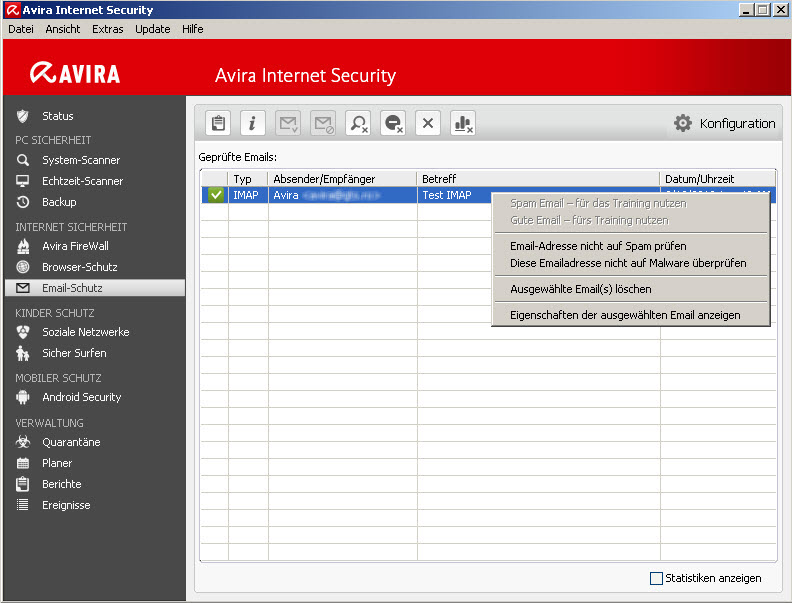792x603 pixels.
Task: Click the Android robot icon
Action: [23, 397]
